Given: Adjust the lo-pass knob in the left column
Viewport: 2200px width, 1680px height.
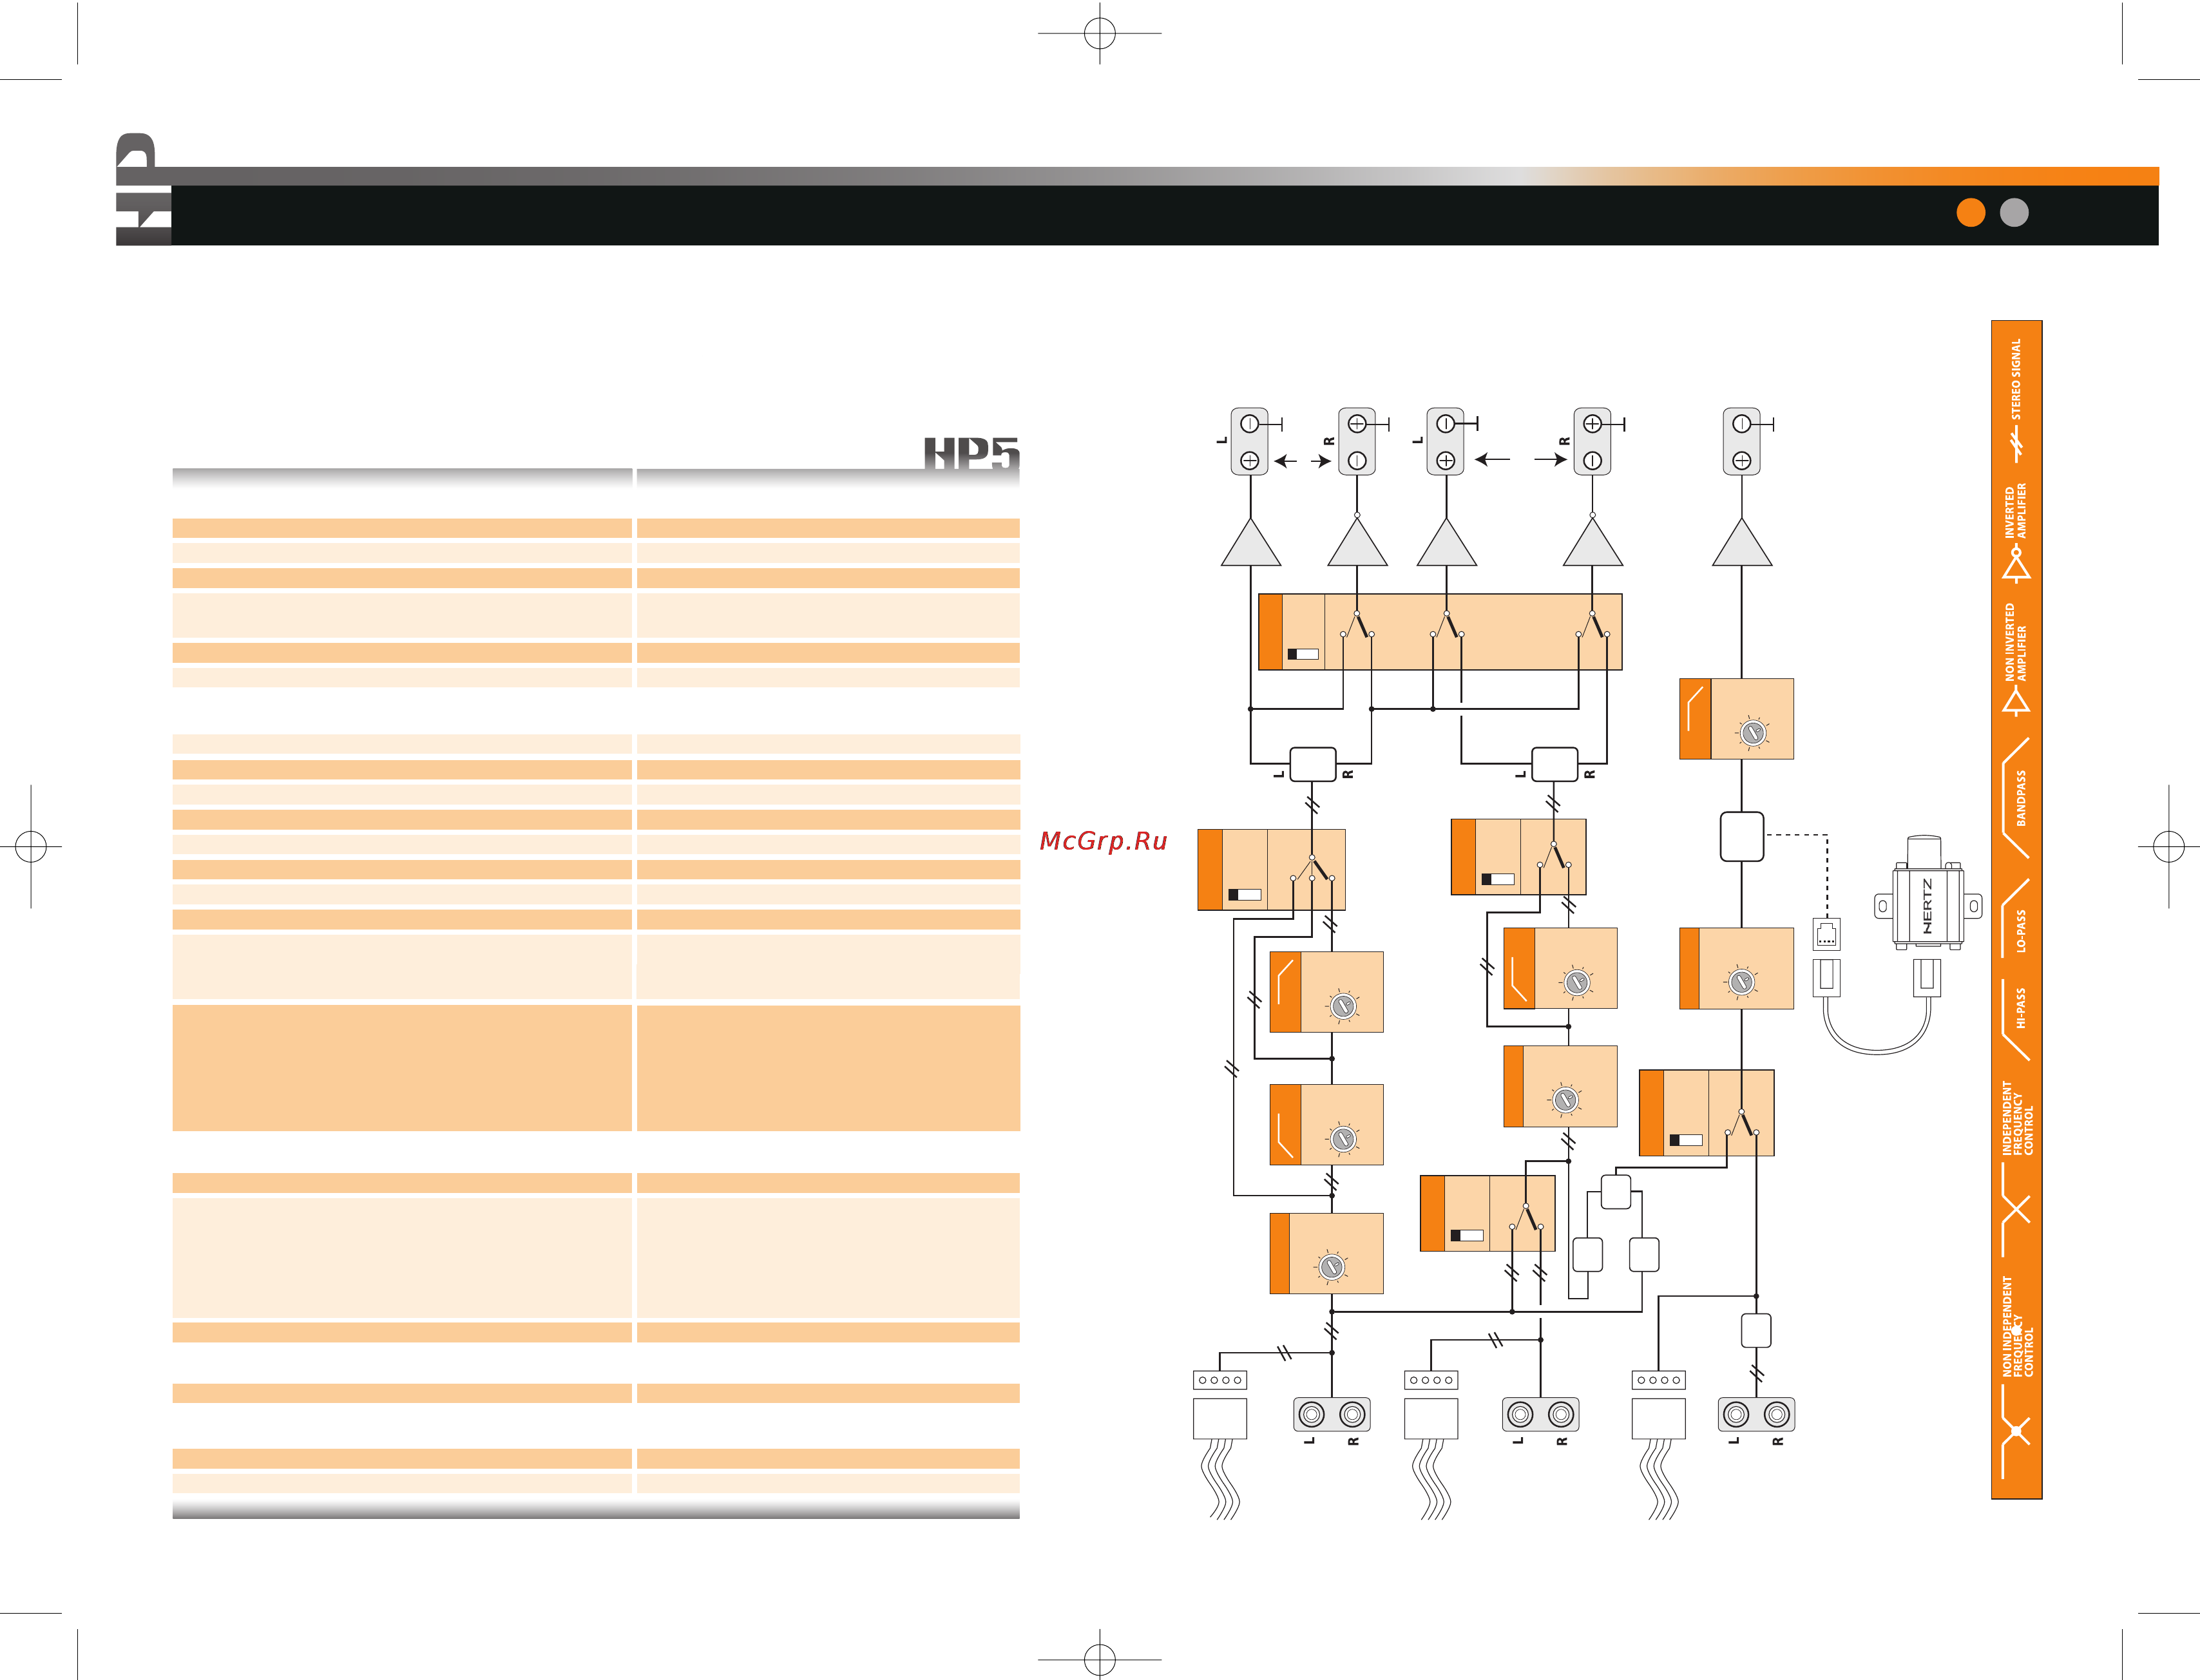Looking at the screenshot, I should point(1343,1139).
